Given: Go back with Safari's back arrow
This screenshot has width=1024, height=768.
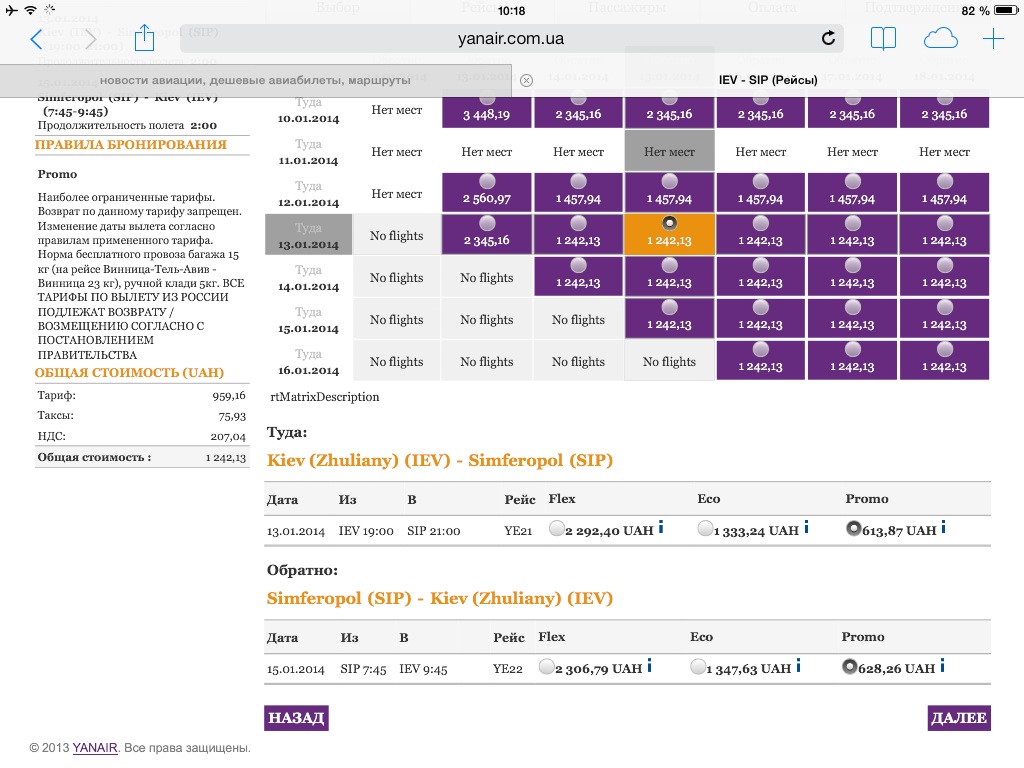Looking at the screenshot, I should (x=37, y=39).
